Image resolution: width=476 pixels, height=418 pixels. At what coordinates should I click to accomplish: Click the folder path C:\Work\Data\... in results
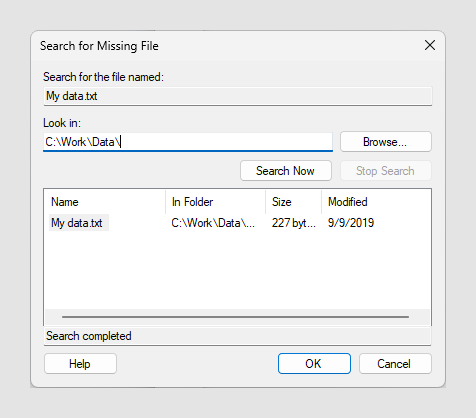[213, 223]
